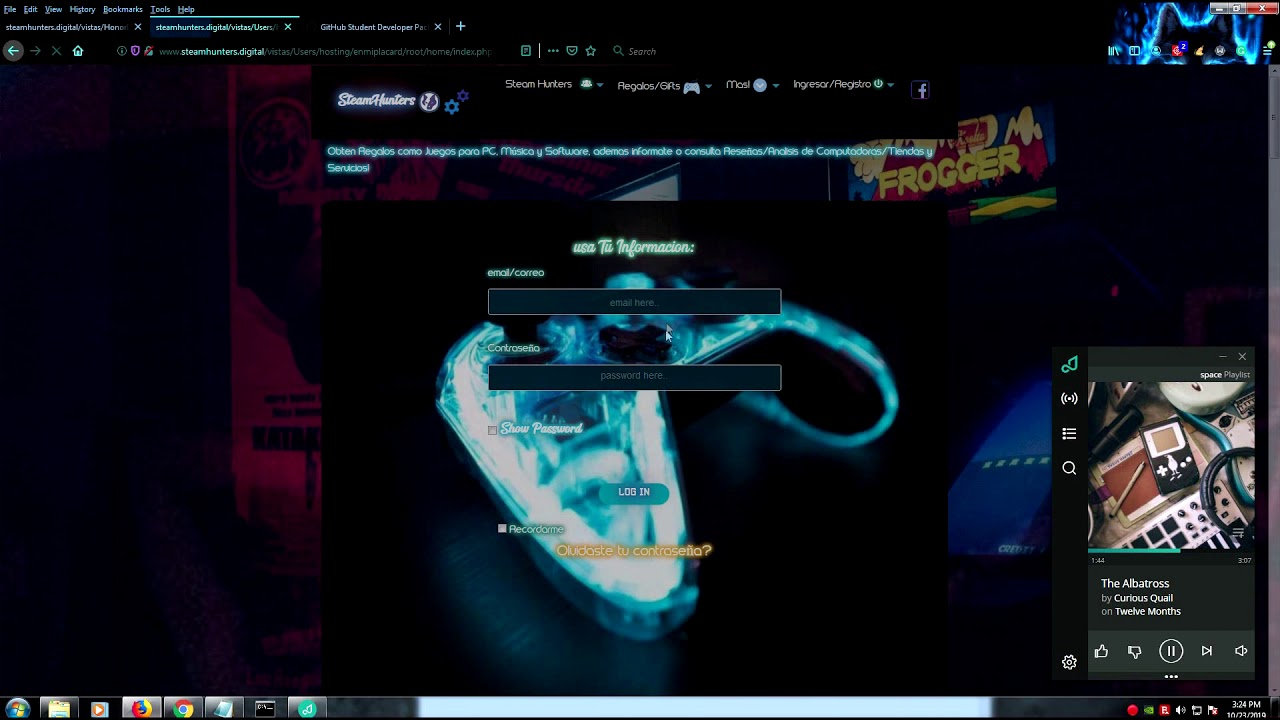Viewport: 1280px width, 720px height.
Task: Click The Albatross album artwork
Action: pos(1171,465)
